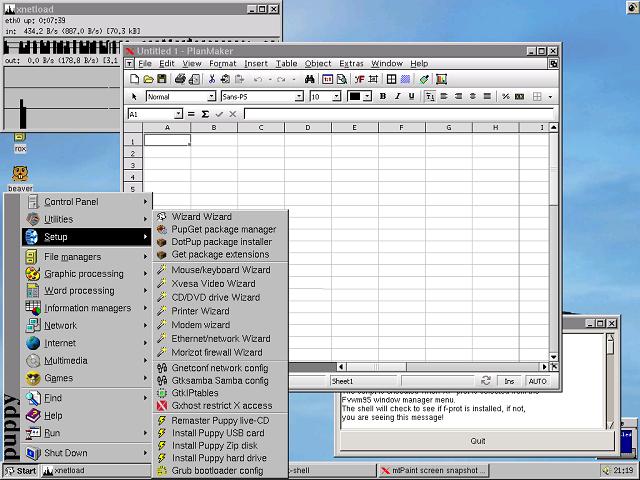The image size is (640, 480).
Task: Click the A1 cell reference box
Action: point(150,114)
